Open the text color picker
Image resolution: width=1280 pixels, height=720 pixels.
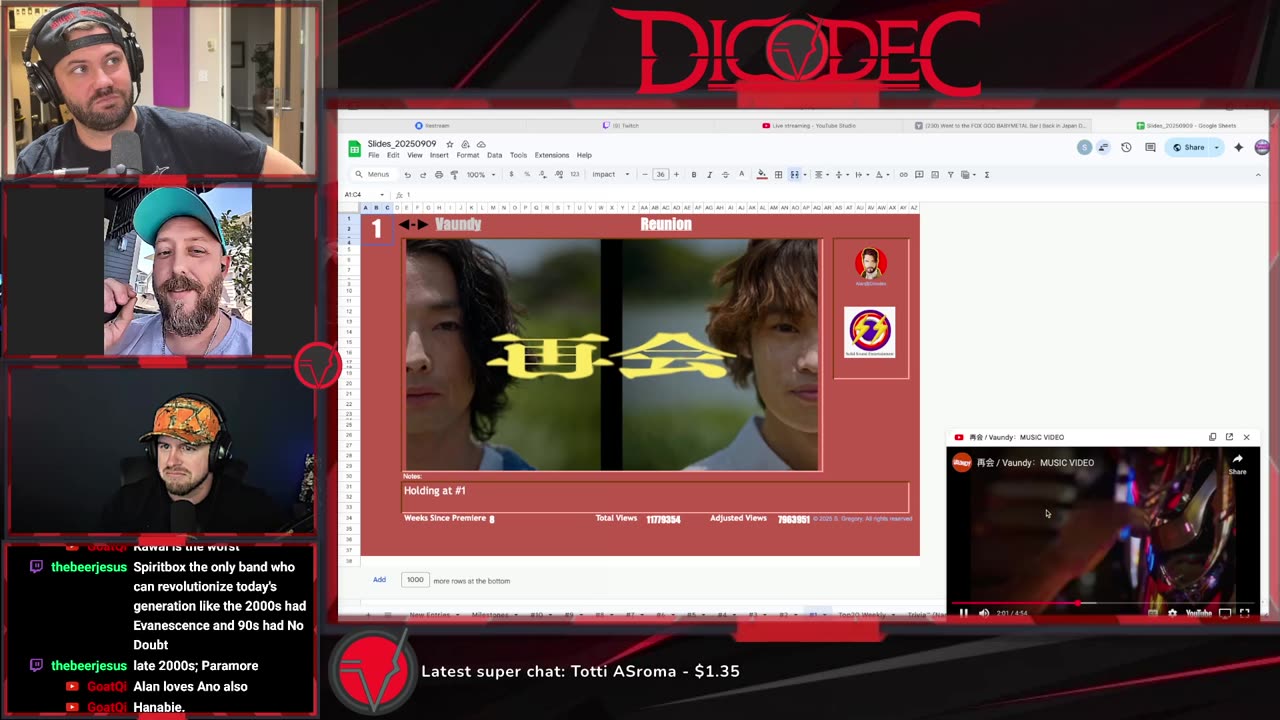click(x=741, y=175)
